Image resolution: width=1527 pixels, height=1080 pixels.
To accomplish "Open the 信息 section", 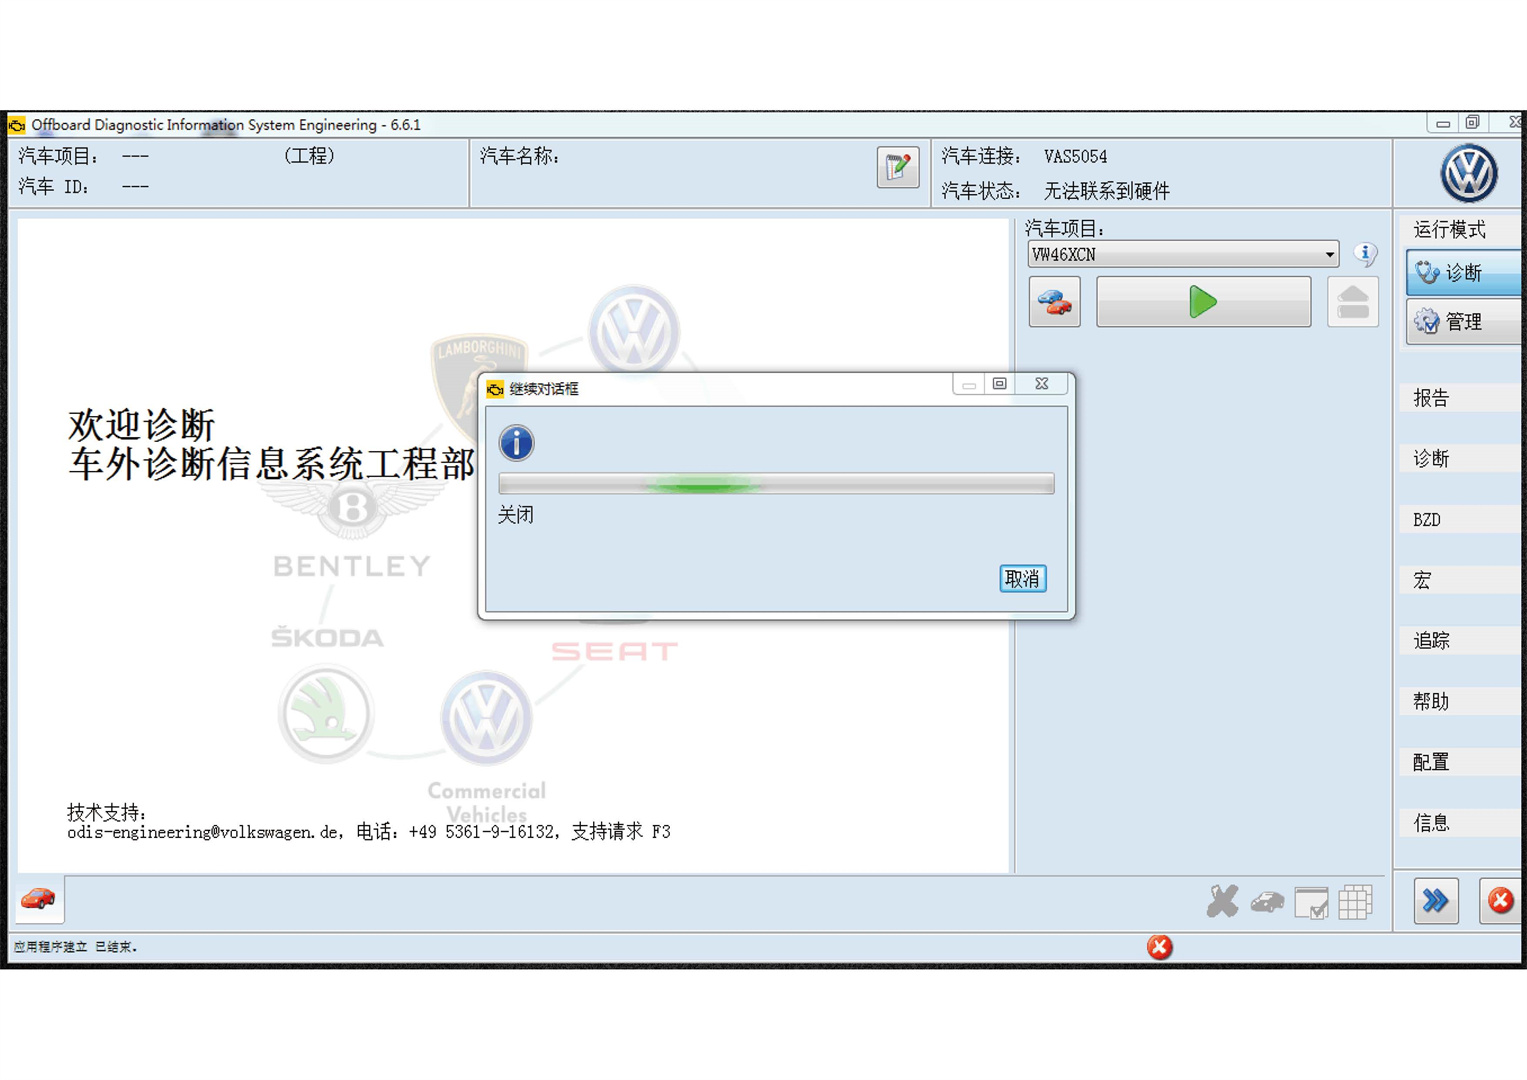I will coord(1460,823).
